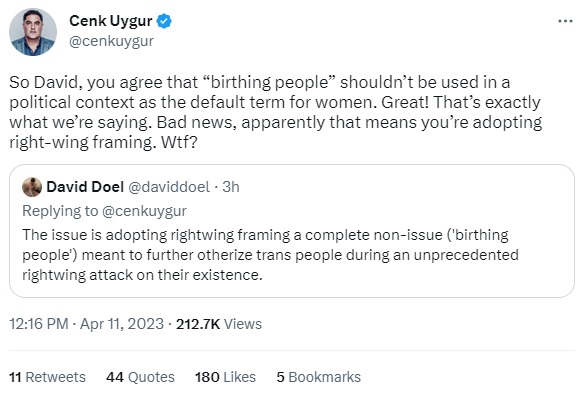The width and height of the screenshot is (584, 398).
Task: Open the 3h timestamp of quoted tweet
Action: pyautogui.click(x=231, y=187)
